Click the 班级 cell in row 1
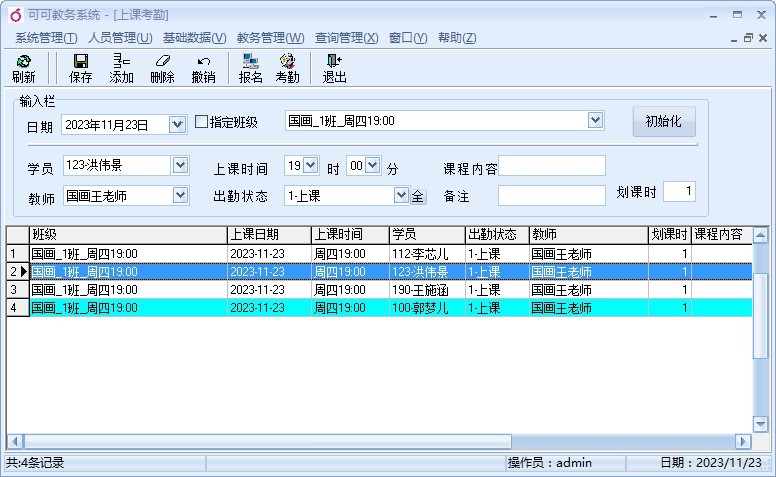Image resolution: width=776 pixels, height=477 pixels. pyautogui.click(x=129, y=254)
